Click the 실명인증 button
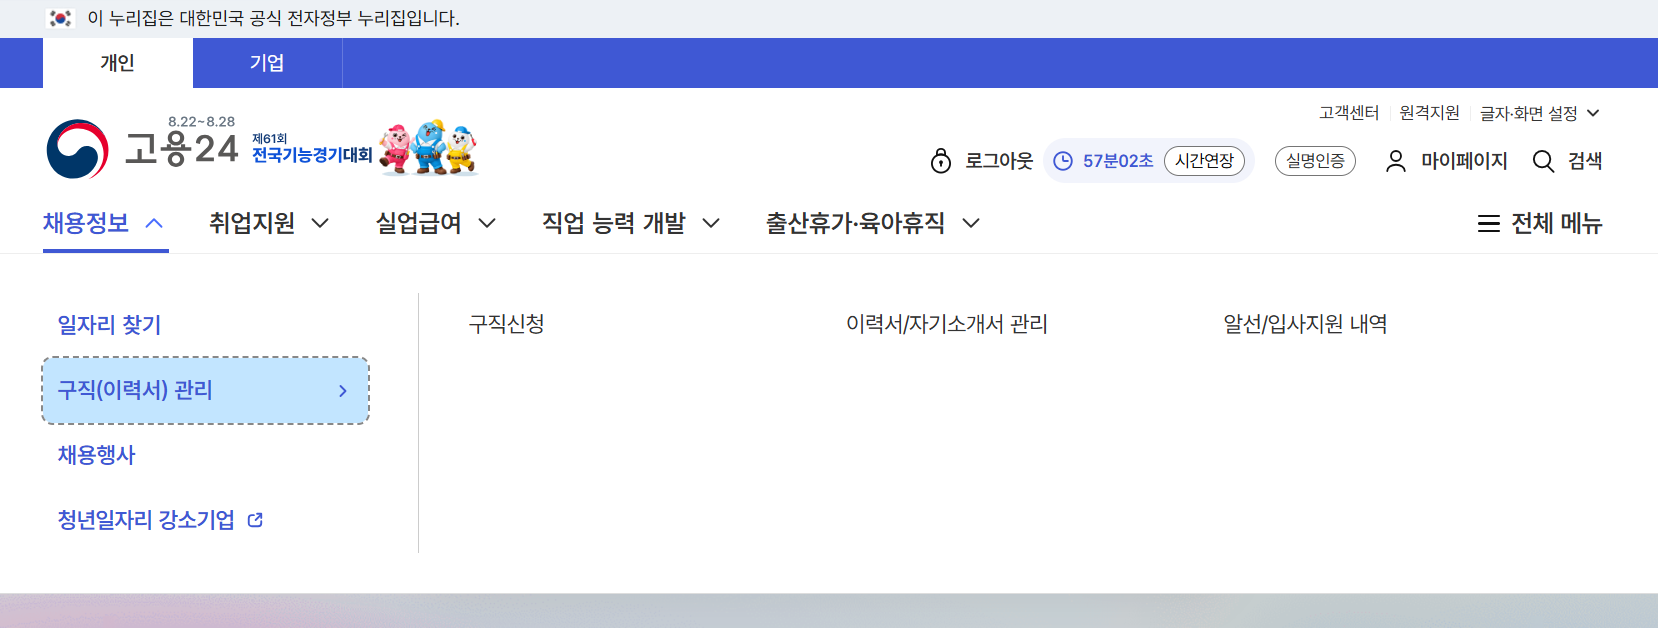 click(x=1315, y=161)
